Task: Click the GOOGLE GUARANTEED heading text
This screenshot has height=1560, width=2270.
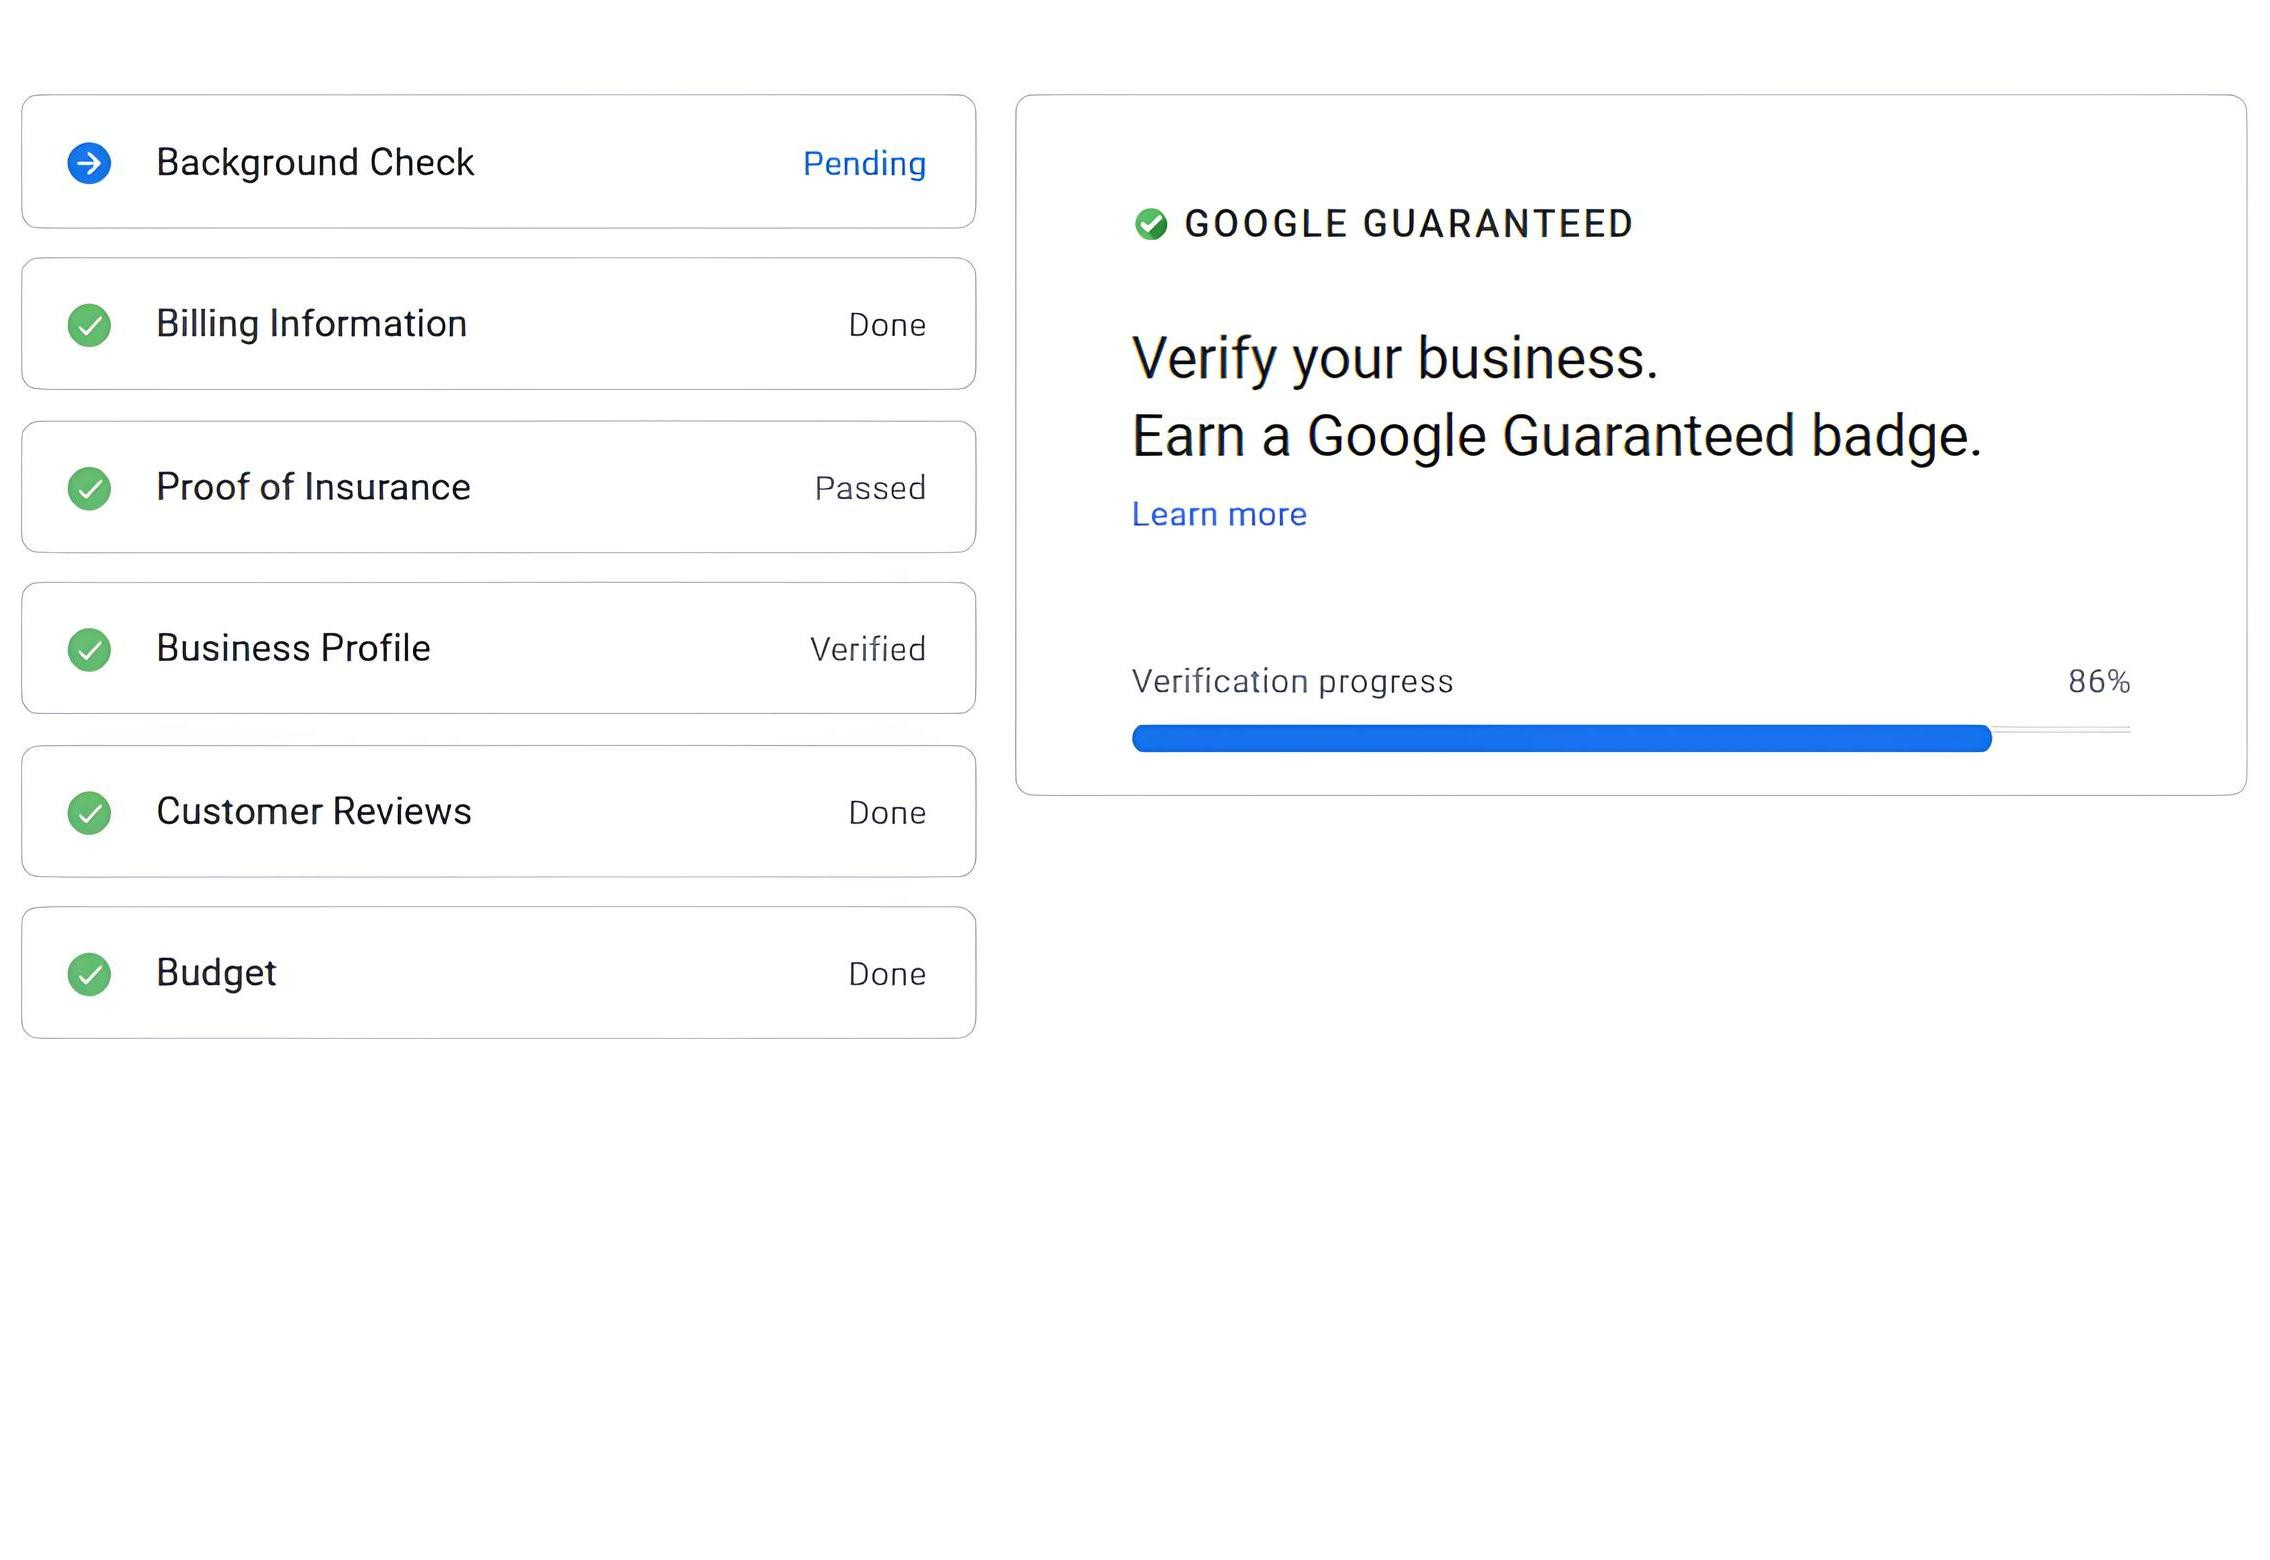Action: click(x=1409, y=224)
